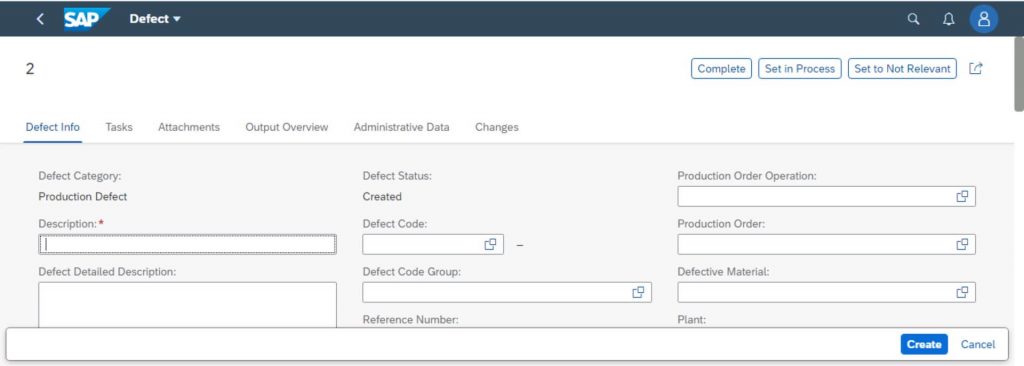Screen dimensions: 1024x366
Task: Open value help for Defect Code
Action: tap(490, 244)
